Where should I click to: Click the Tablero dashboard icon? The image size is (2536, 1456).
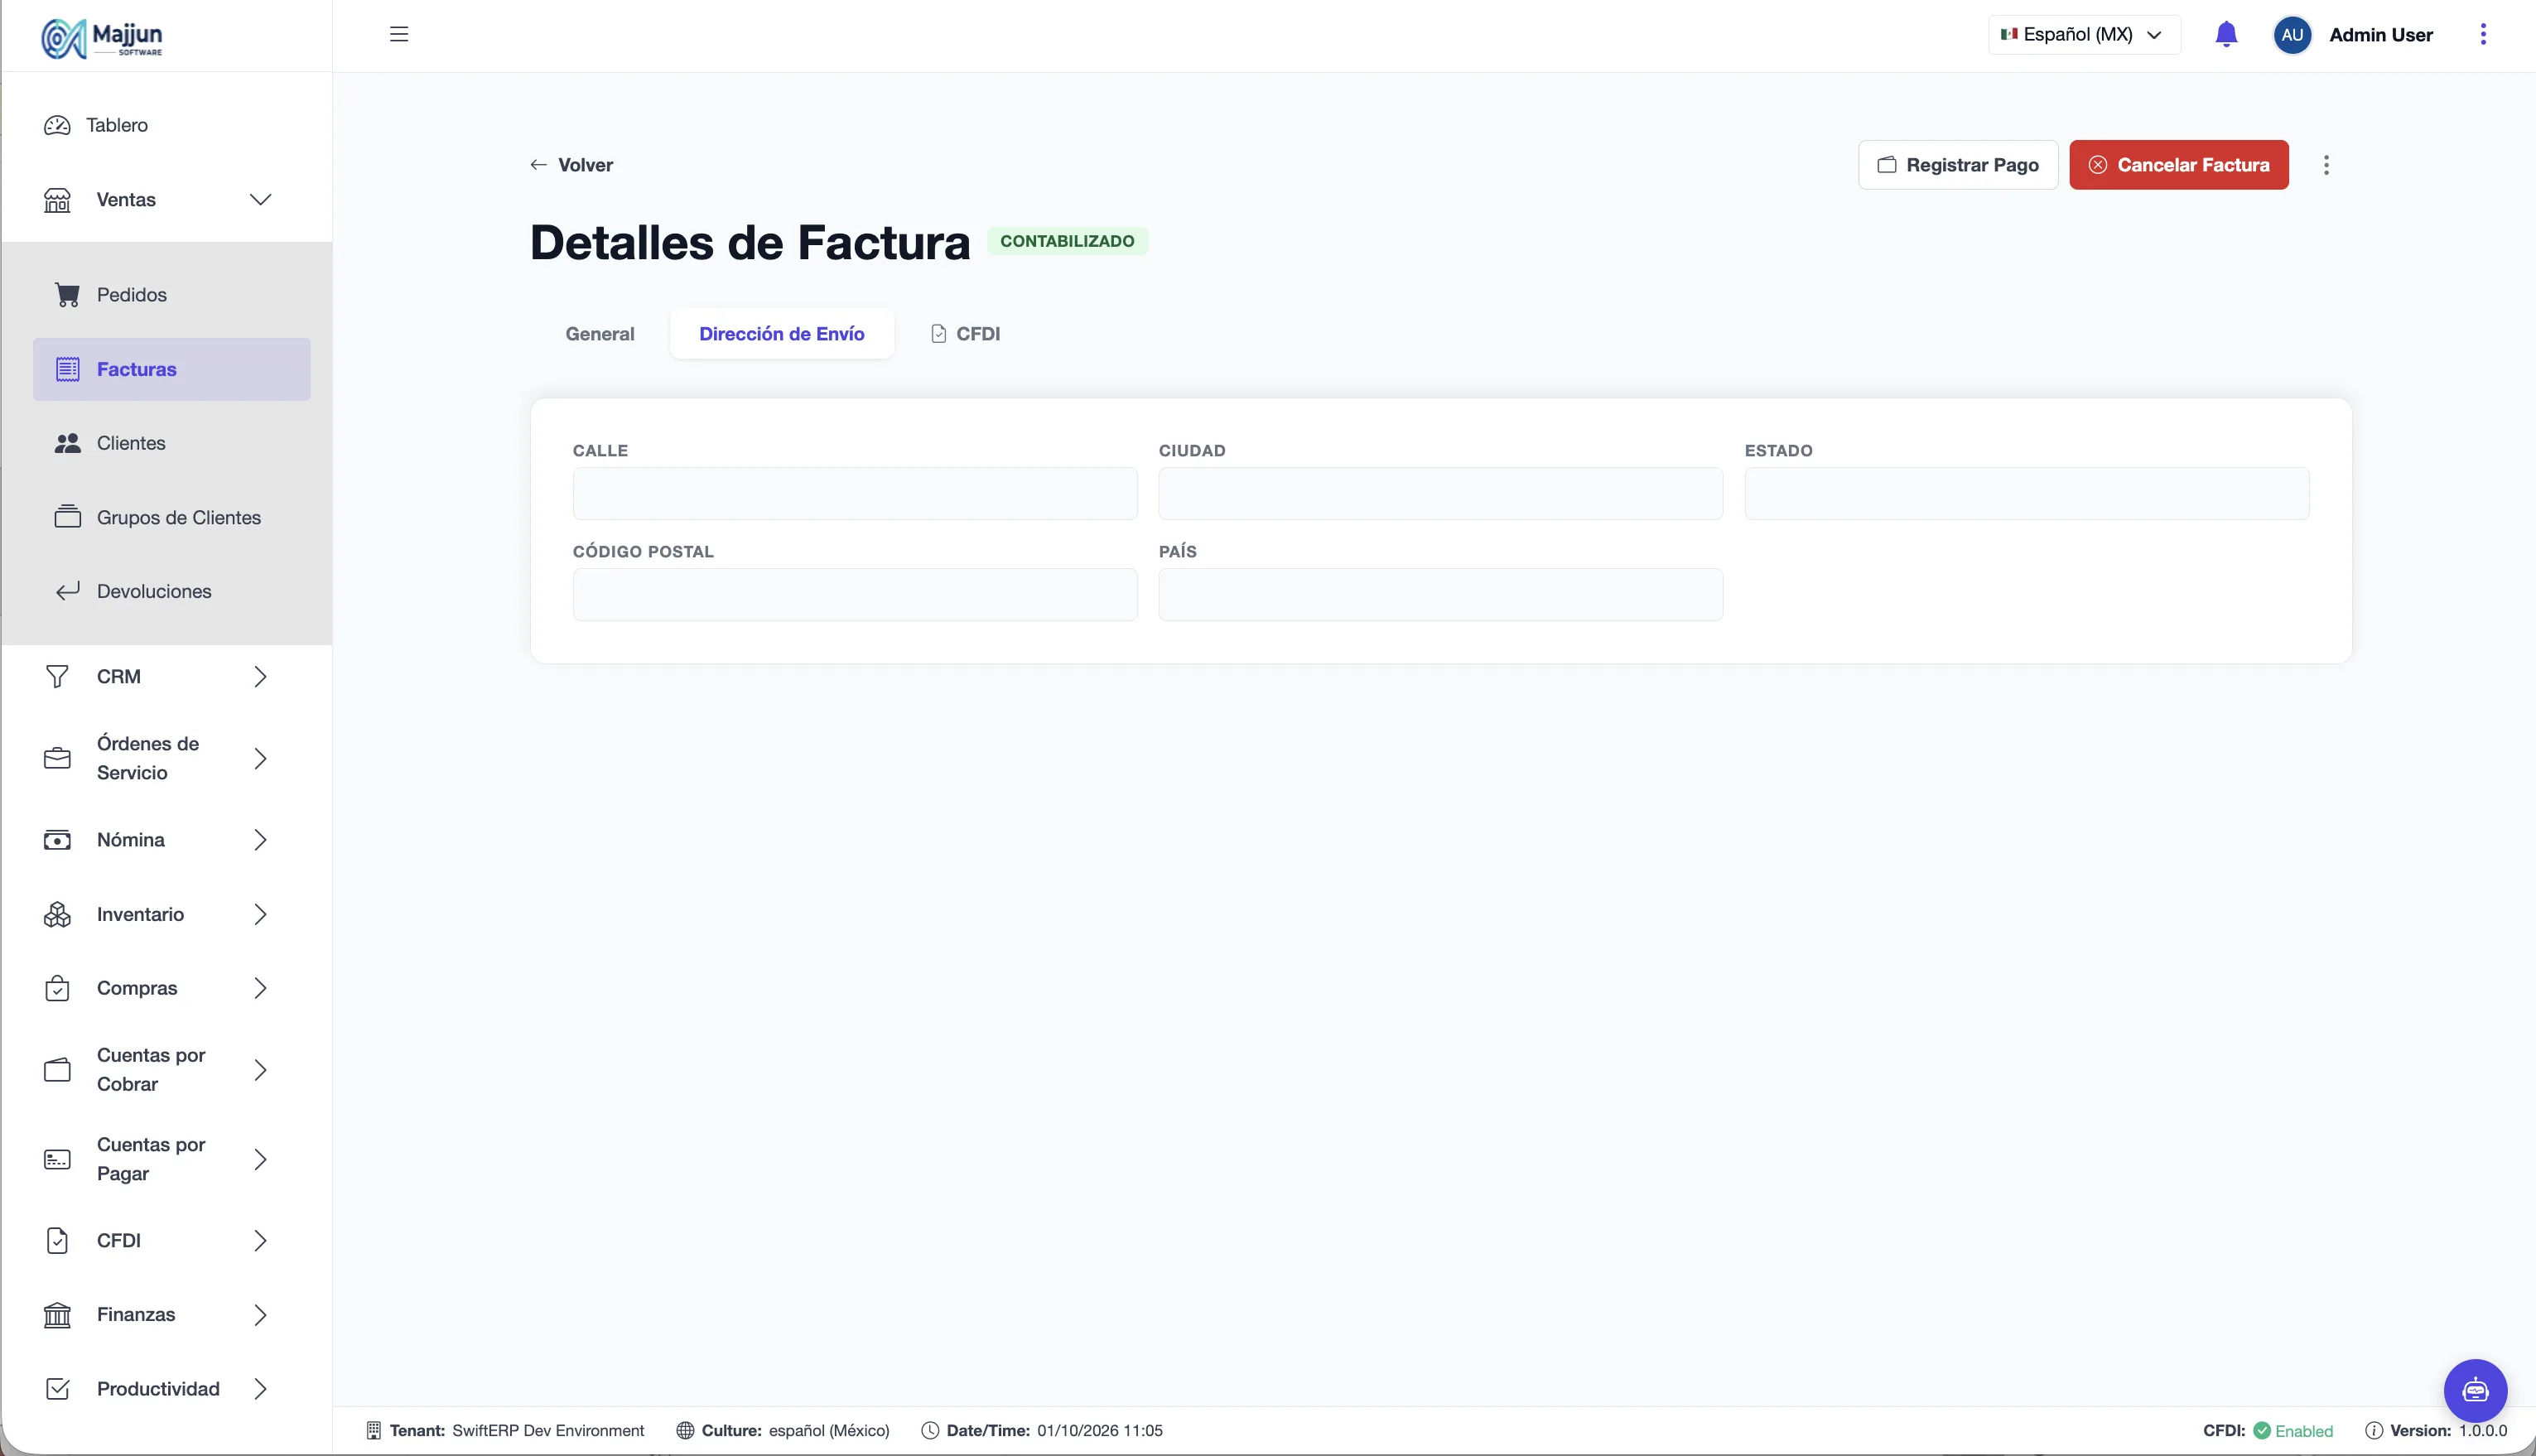tap(57, 125)
